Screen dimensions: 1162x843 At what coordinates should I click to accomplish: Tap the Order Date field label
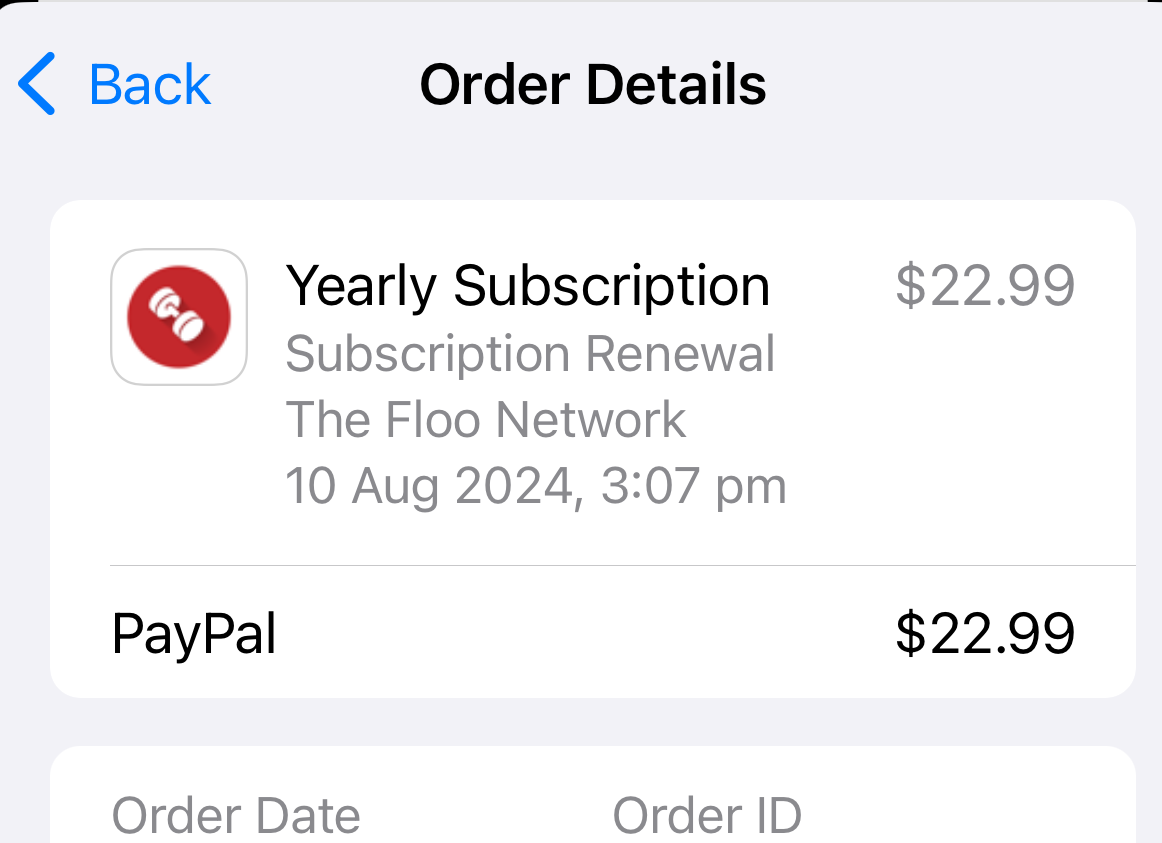click(236, 816)
